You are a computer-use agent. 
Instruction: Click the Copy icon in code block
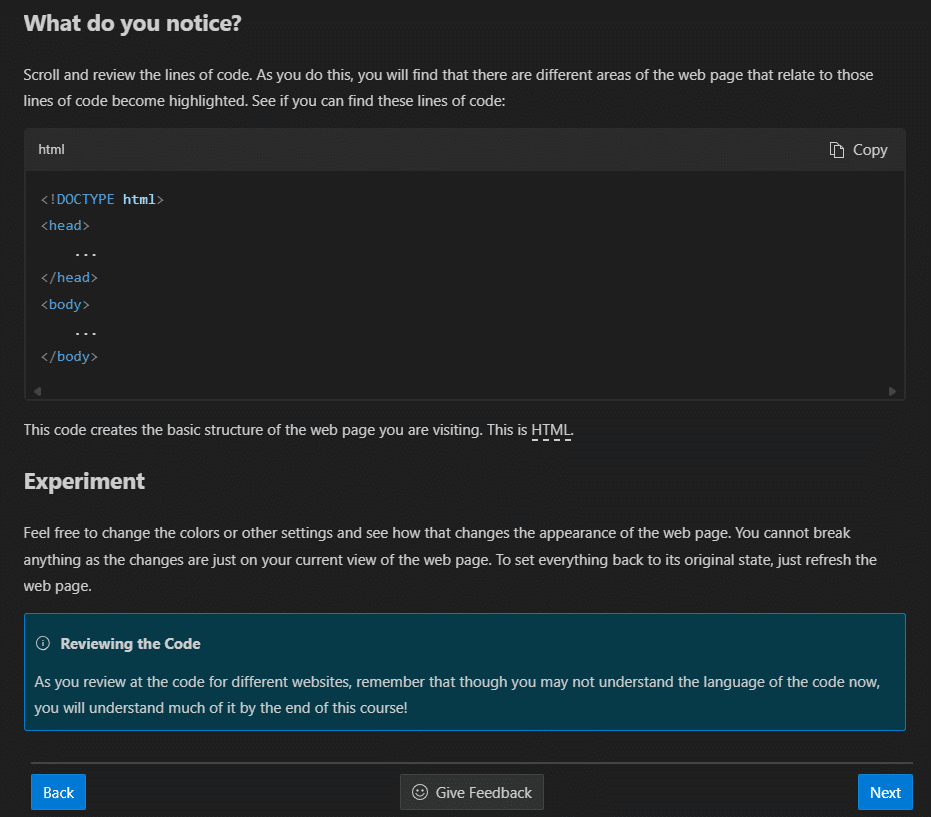[x=836, y=150]
